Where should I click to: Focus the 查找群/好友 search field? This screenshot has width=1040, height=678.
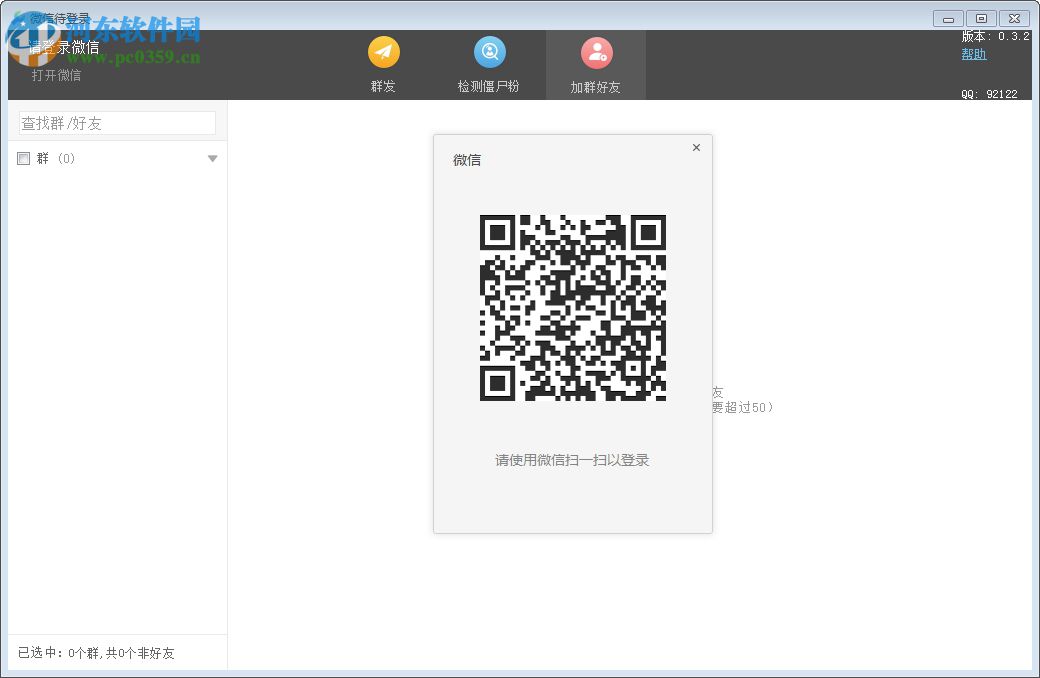tap(117, 123)
